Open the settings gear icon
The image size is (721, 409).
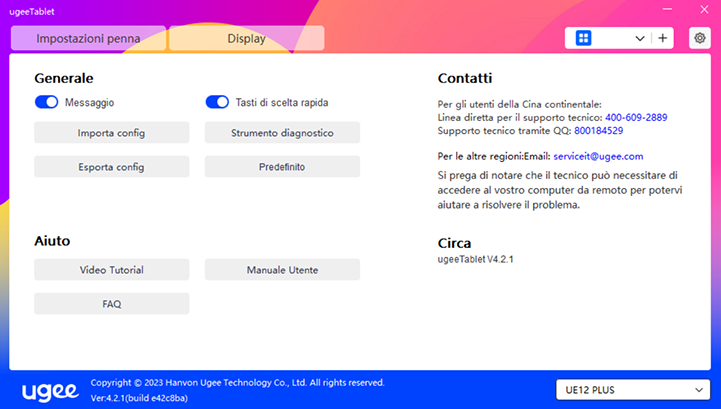click(699, 38)
